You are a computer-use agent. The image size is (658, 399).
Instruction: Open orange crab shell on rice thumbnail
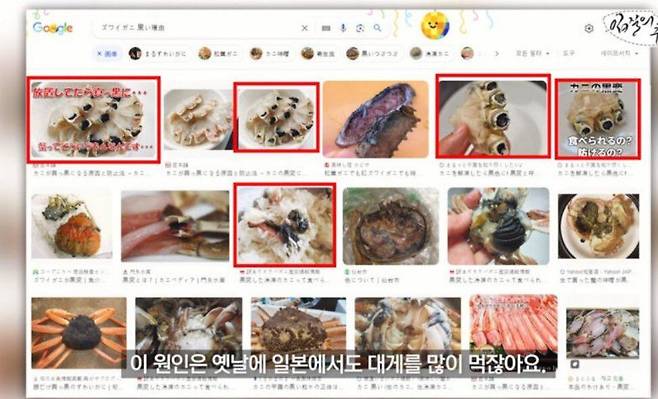[x=72, y=226]
